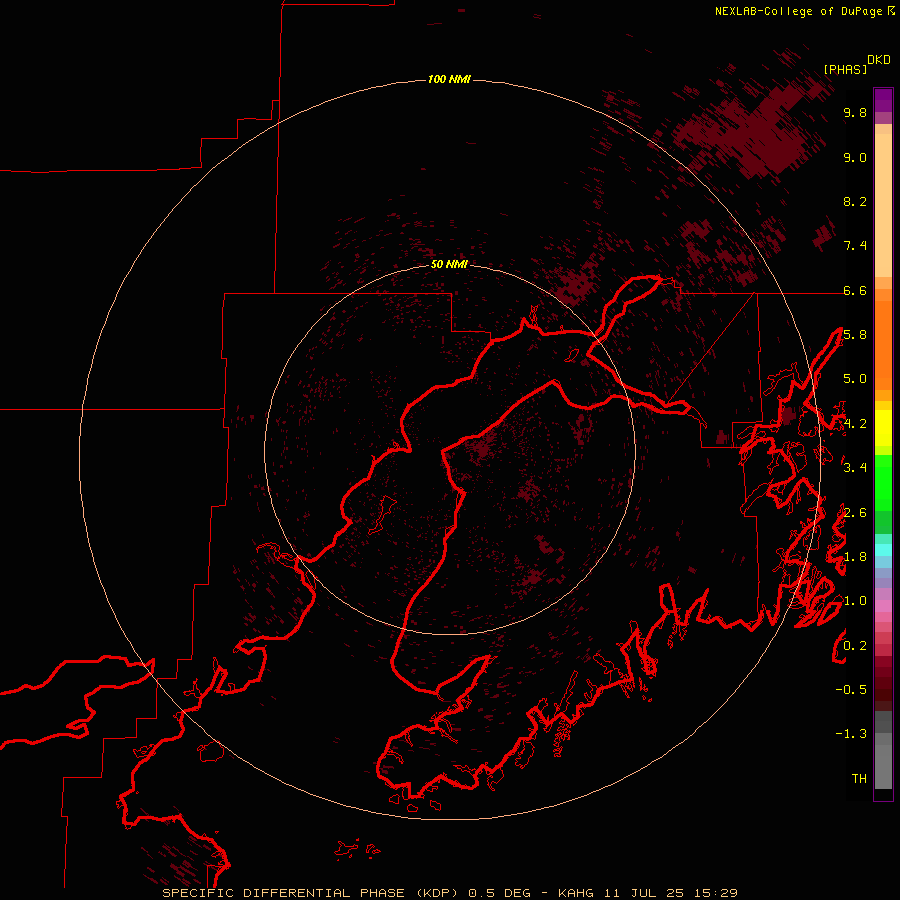Click the 9.8 value on color scale
900x900 pixels.
855,112
